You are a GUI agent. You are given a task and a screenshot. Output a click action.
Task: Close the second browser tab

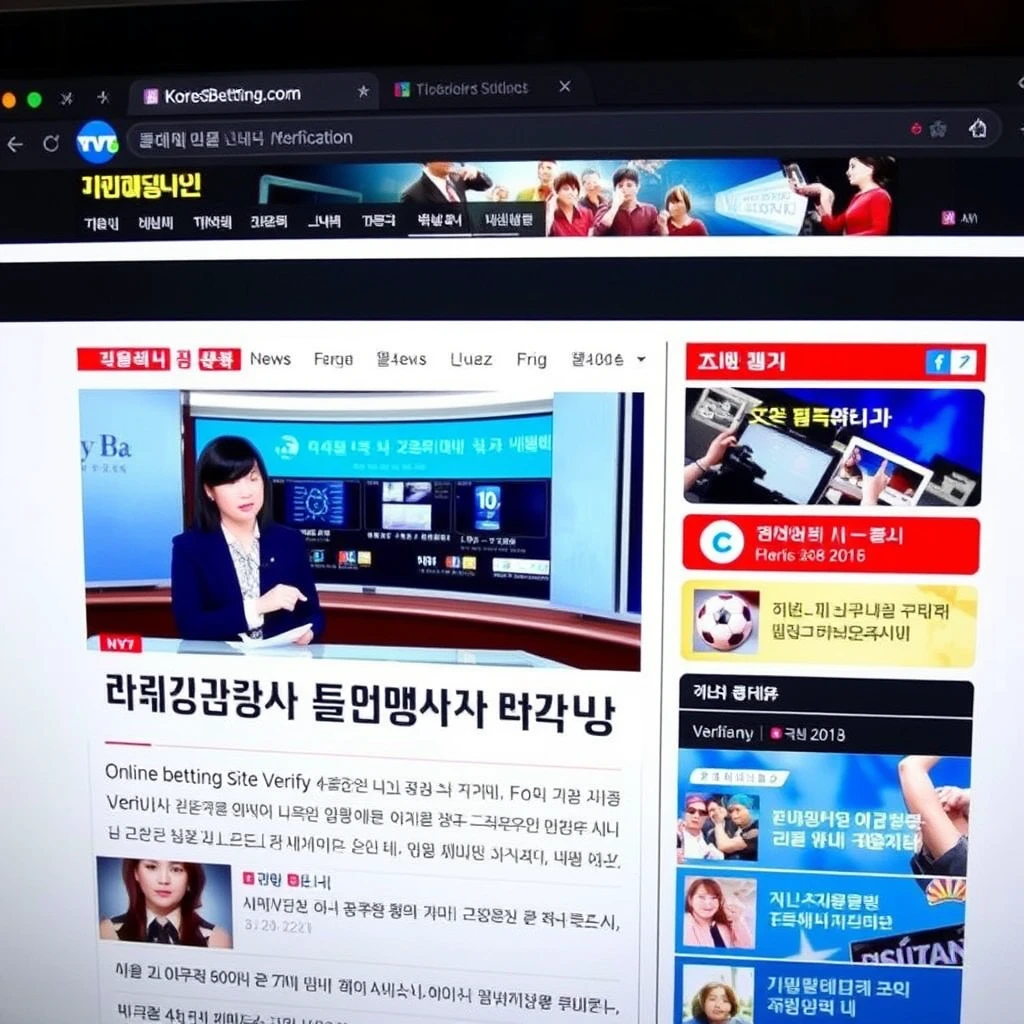pos(564,87)
